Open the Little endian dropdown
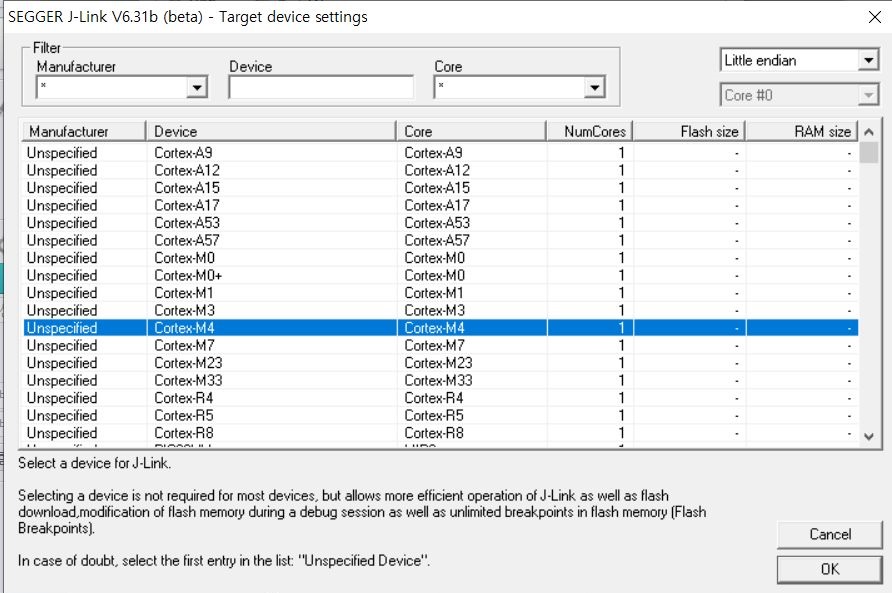Screen dimensions: 892x593 pos(868,60)
